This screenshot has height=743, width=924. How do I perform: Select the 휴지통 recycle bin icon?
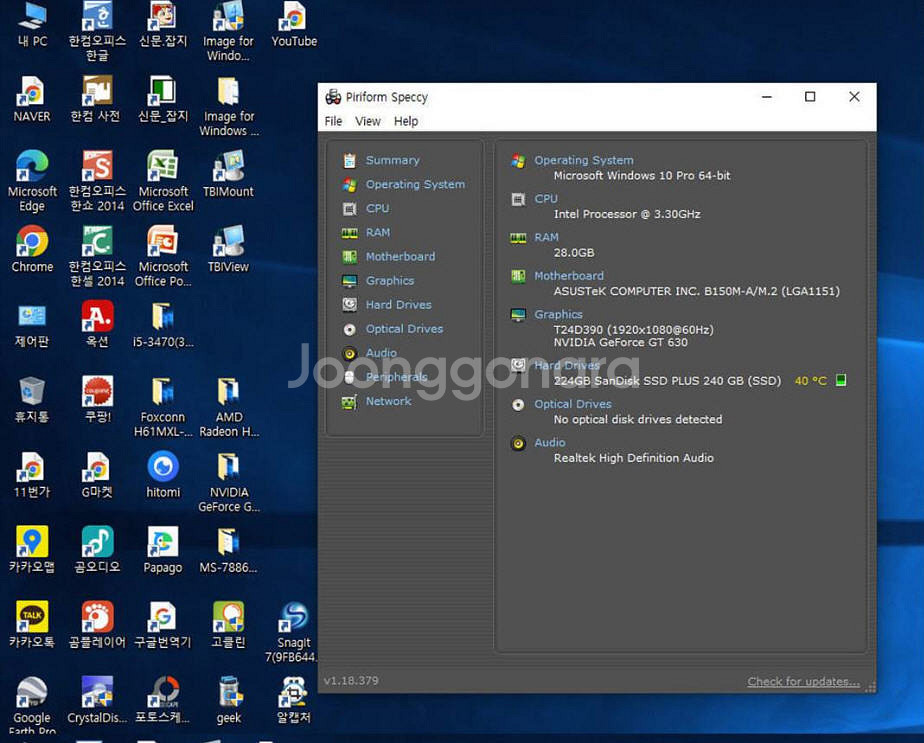point(32,399)
